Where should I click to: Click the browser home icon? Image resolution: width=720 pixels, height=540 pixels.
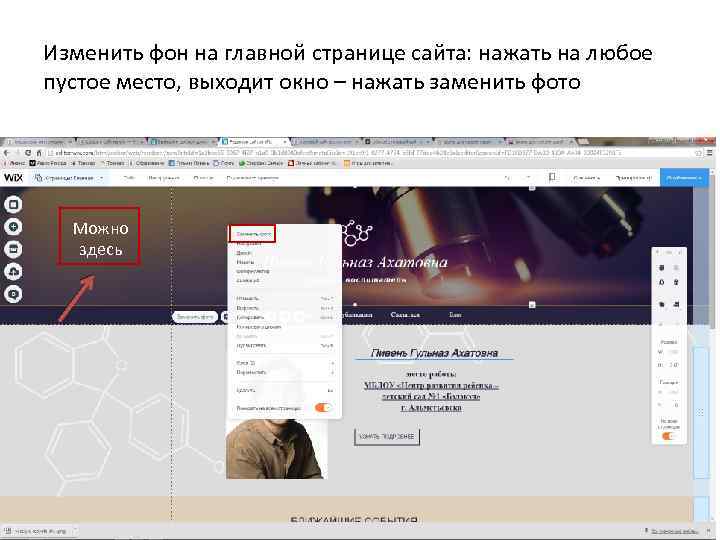click(39, 153)
